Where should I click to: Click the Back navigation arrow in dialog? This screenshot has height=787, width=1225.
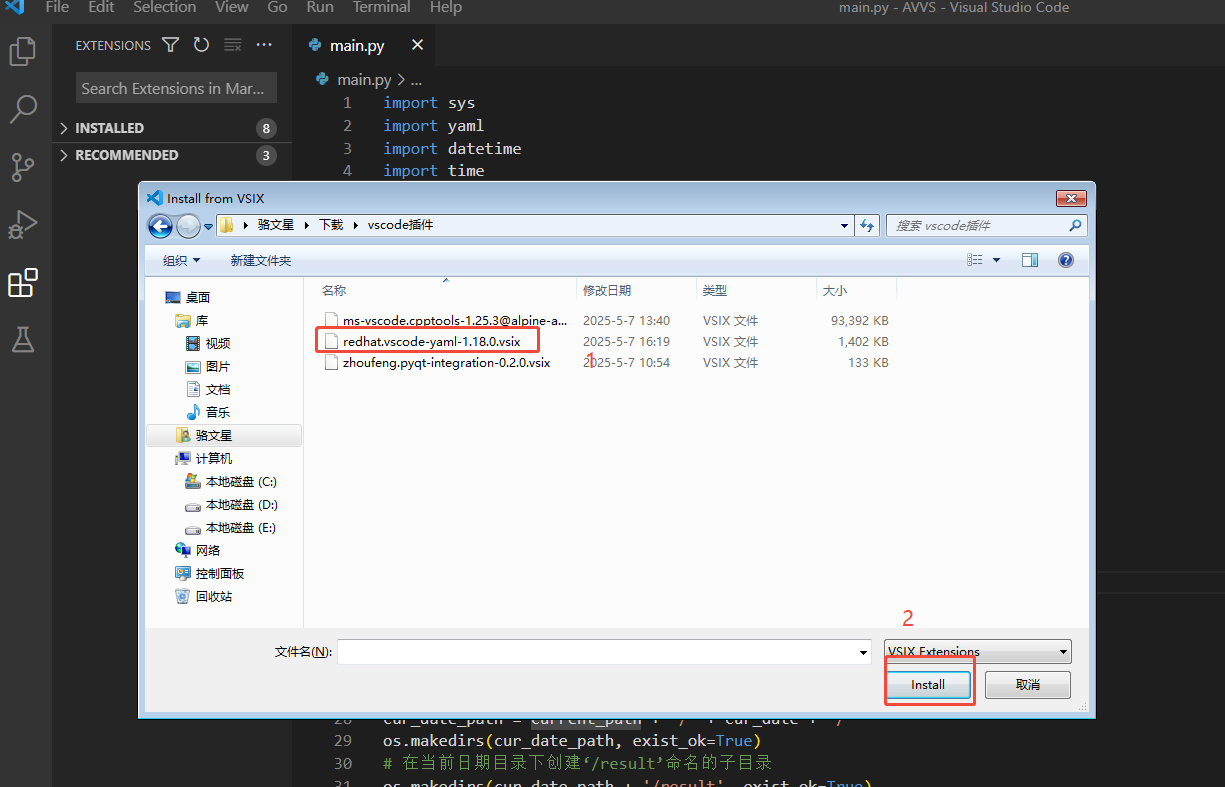[160, 226]
